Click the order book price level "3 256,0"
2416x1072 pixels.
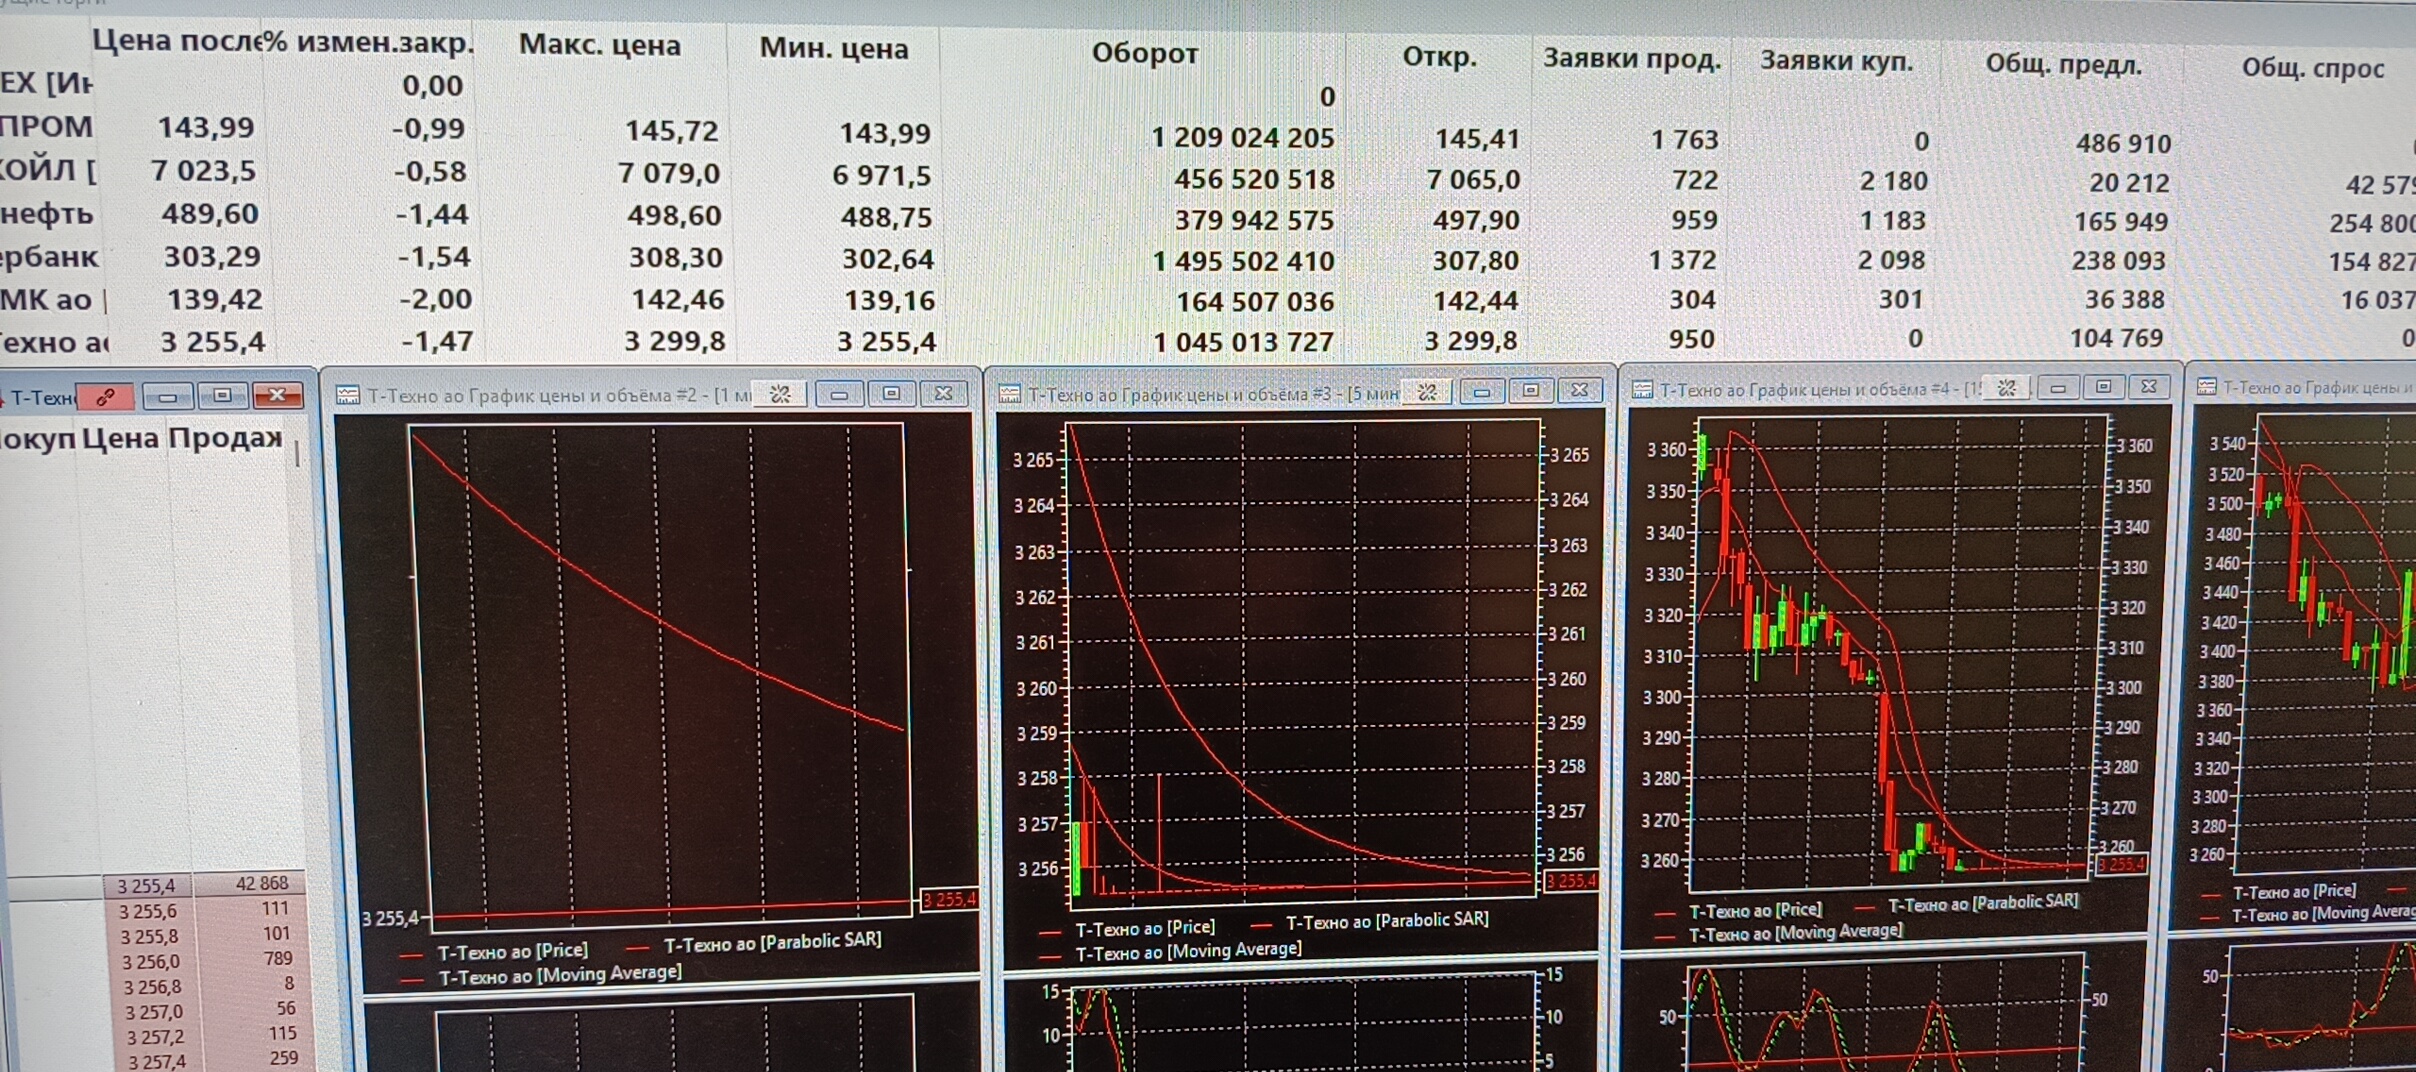point(150,962)
